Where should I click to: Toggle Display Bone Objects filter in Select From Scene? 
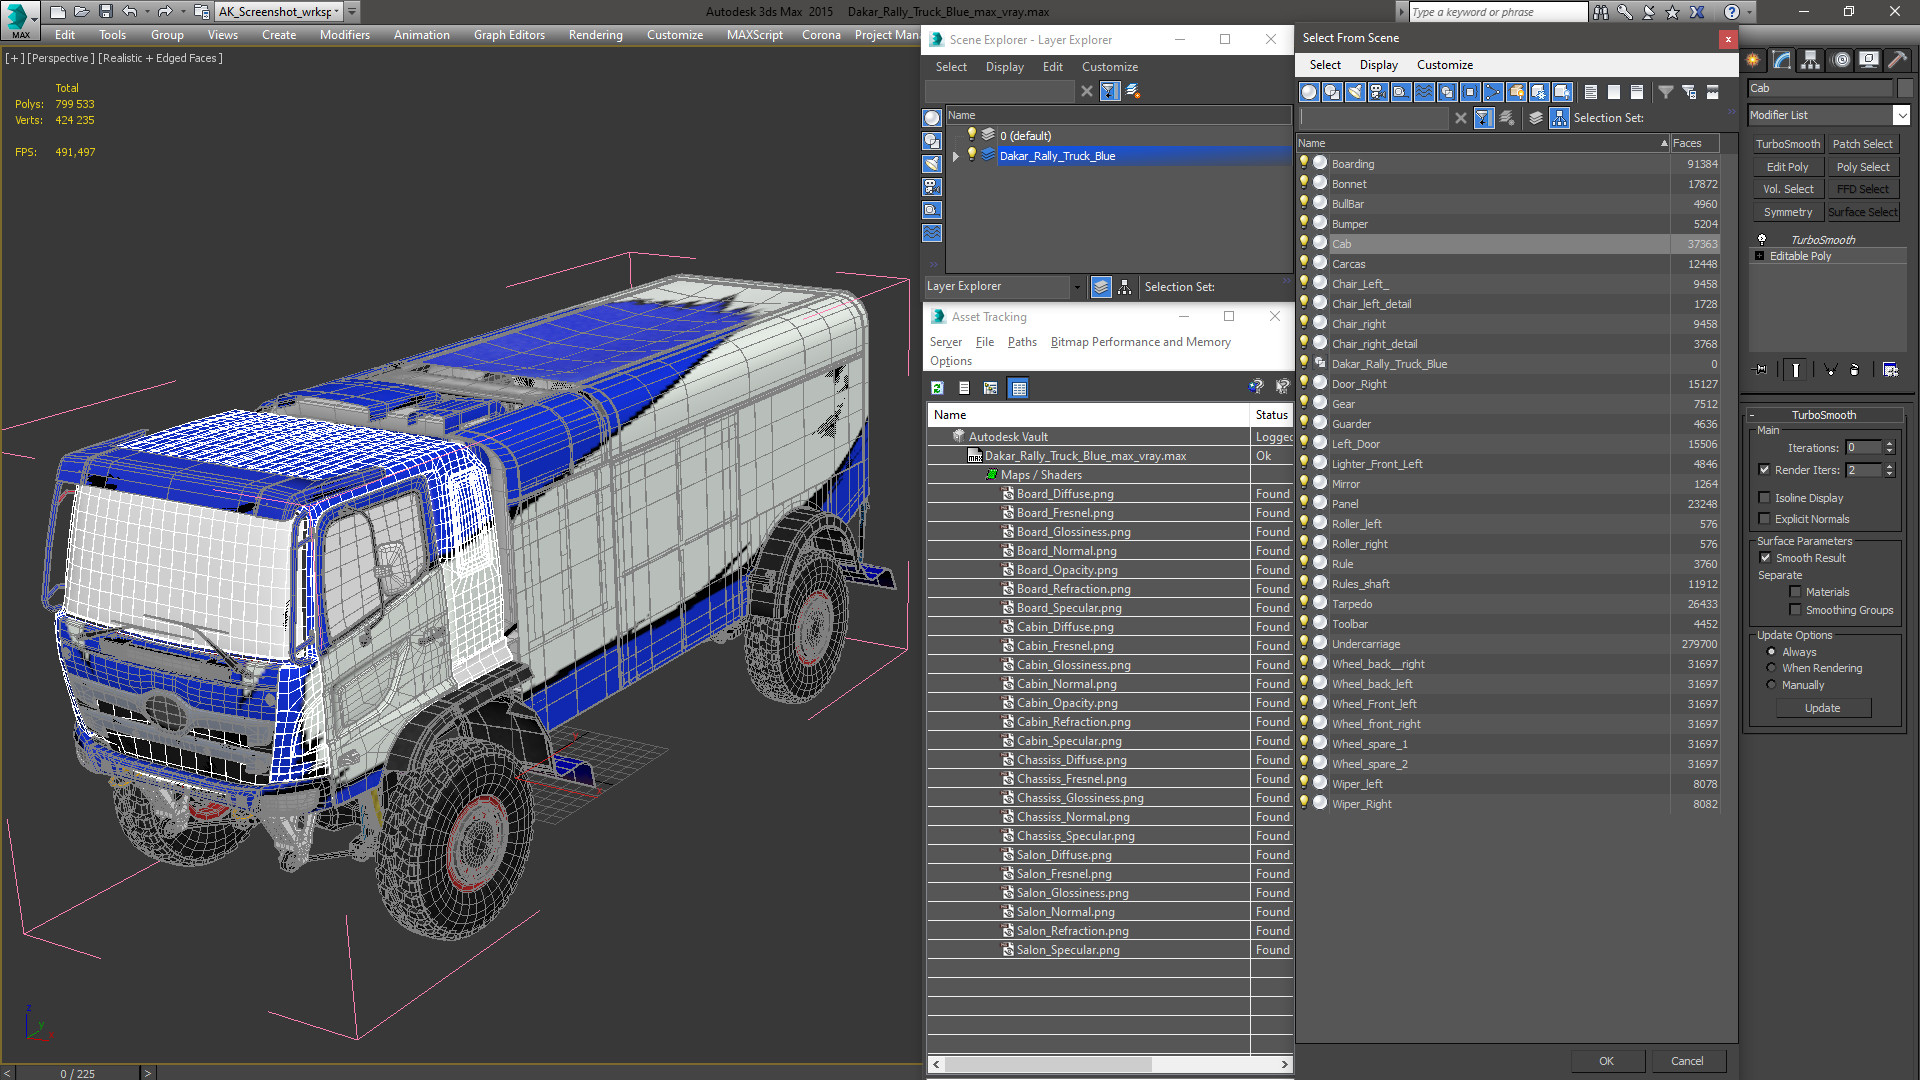tap(1493, 92)
